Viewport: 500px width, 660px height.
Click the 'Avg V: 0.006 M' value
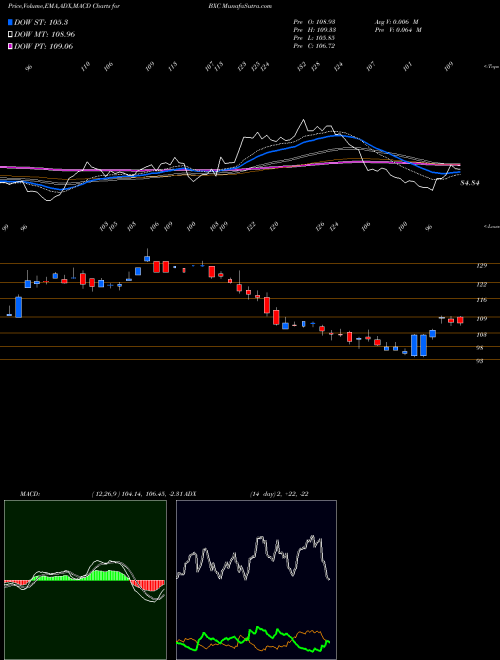click(397, 22)
